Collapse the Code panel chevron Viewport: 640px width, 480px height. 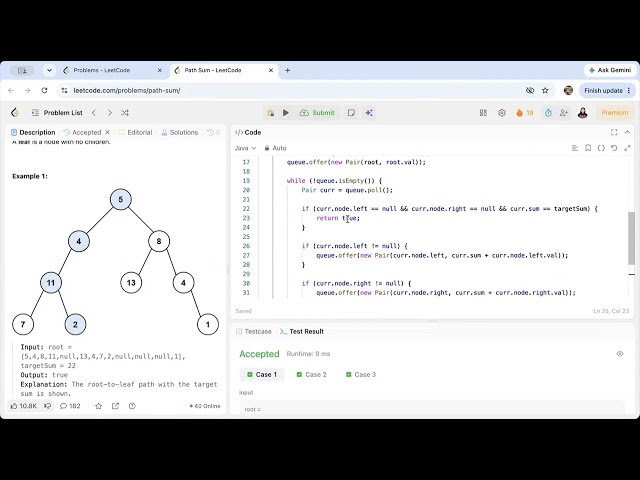pos(627,132)
